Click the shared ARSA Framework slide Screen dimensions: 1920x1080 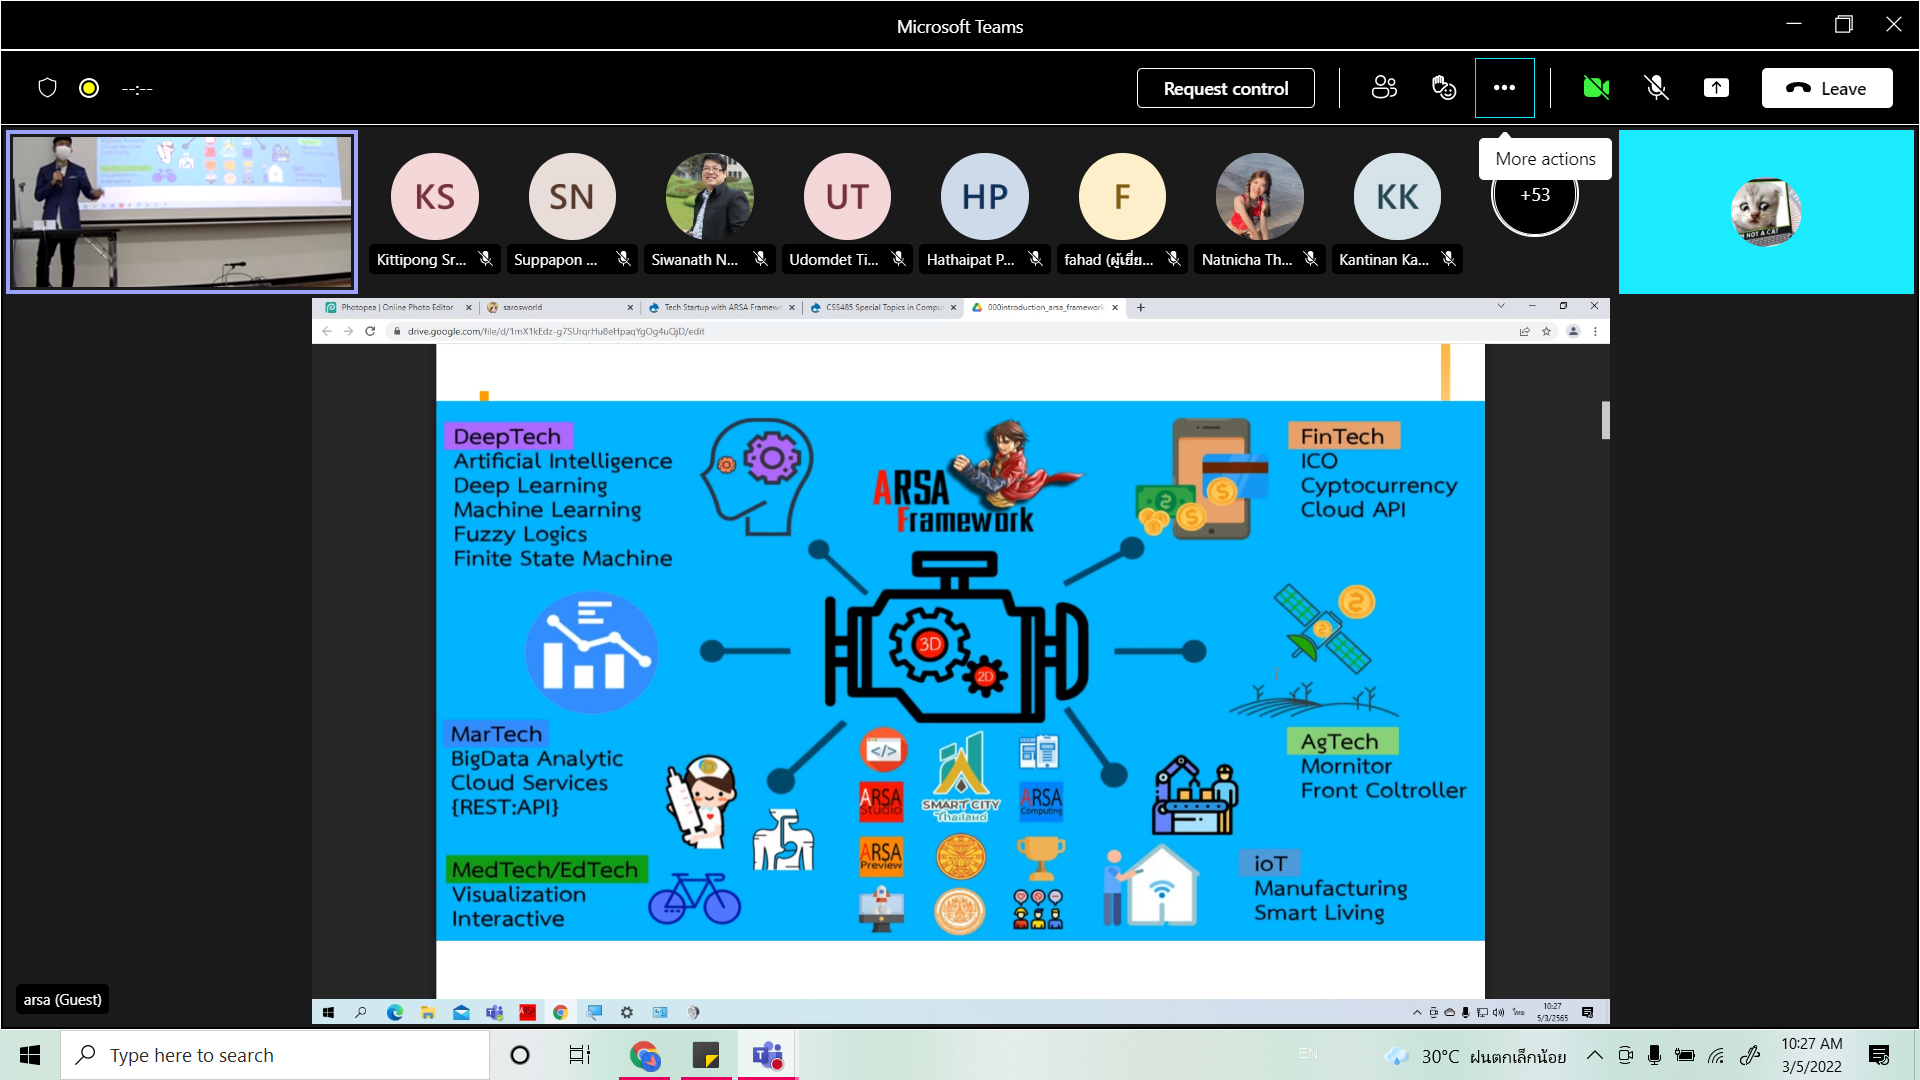click(960, 670)
